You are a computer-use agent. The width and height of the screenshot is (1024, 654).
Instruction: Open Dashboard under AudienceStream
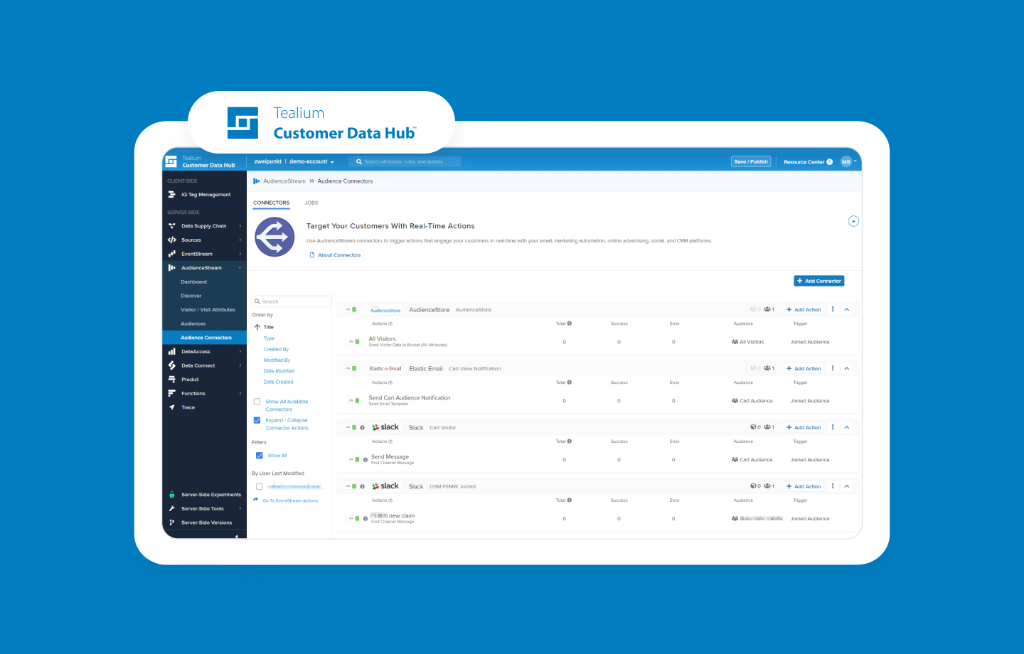(x=193, y=282)
